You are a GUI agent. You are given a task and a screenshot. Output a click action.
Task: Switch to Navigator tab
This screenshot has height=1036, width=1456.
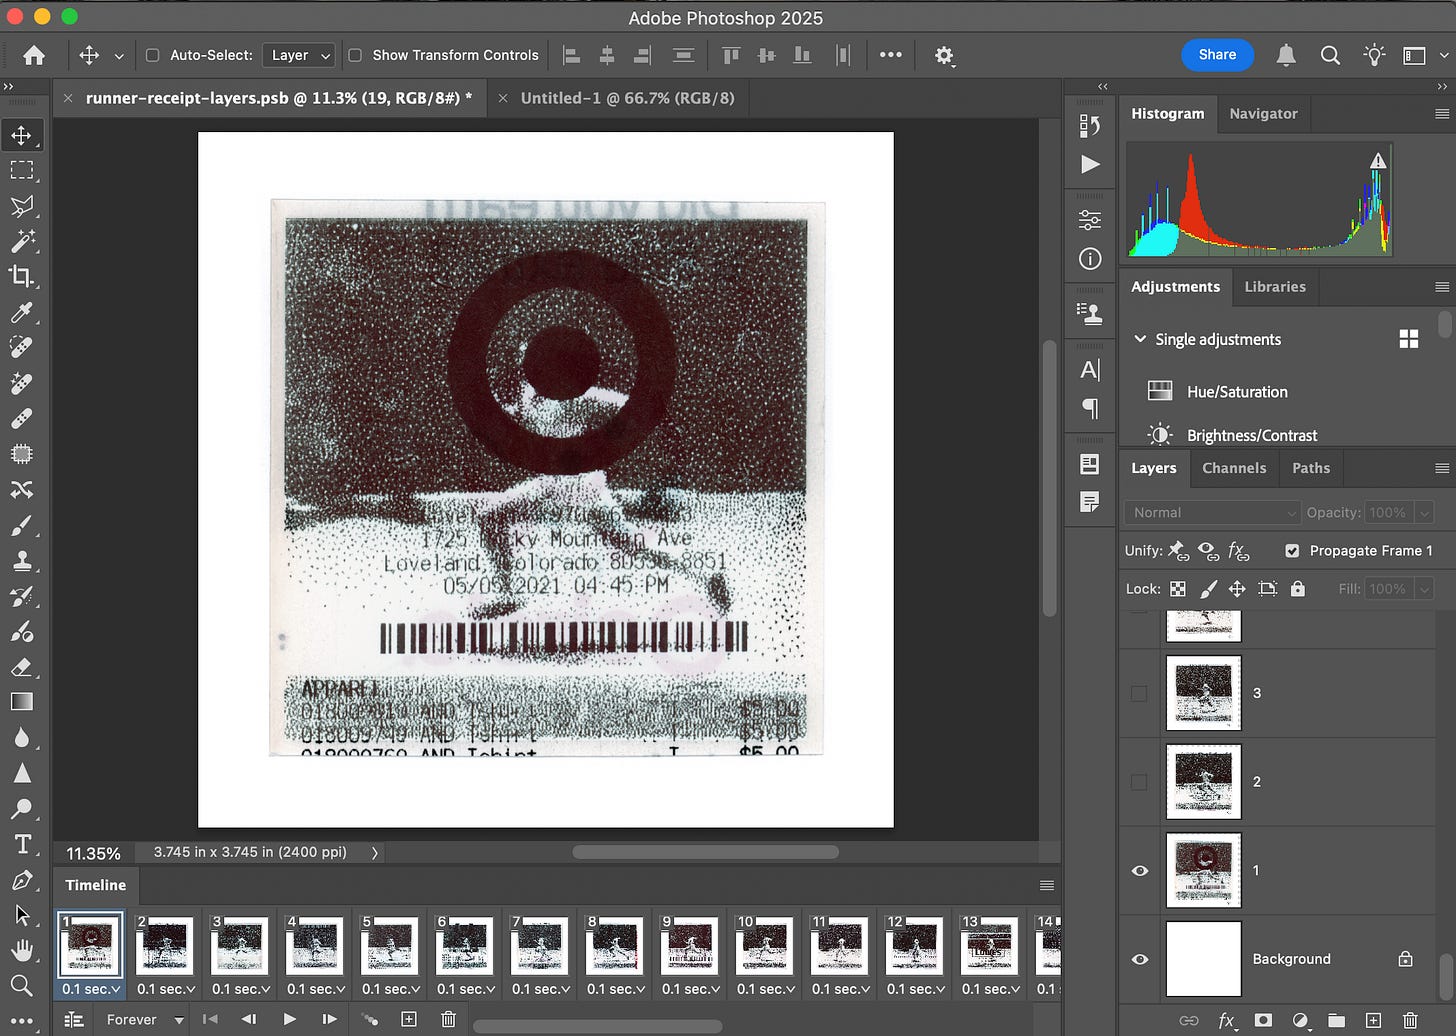[1263, 114]
